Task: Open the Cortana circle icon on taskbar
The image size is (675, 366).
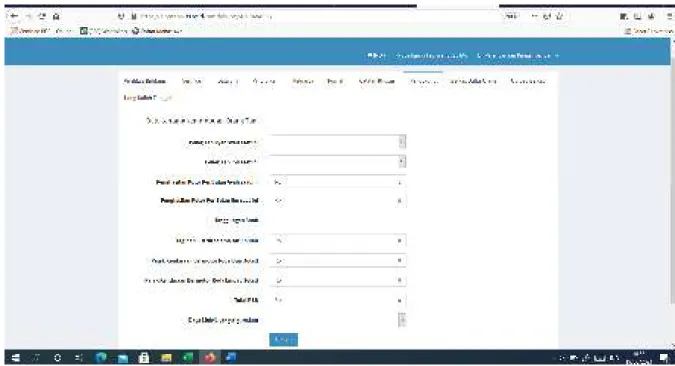Action: click(x=57, y=358)
